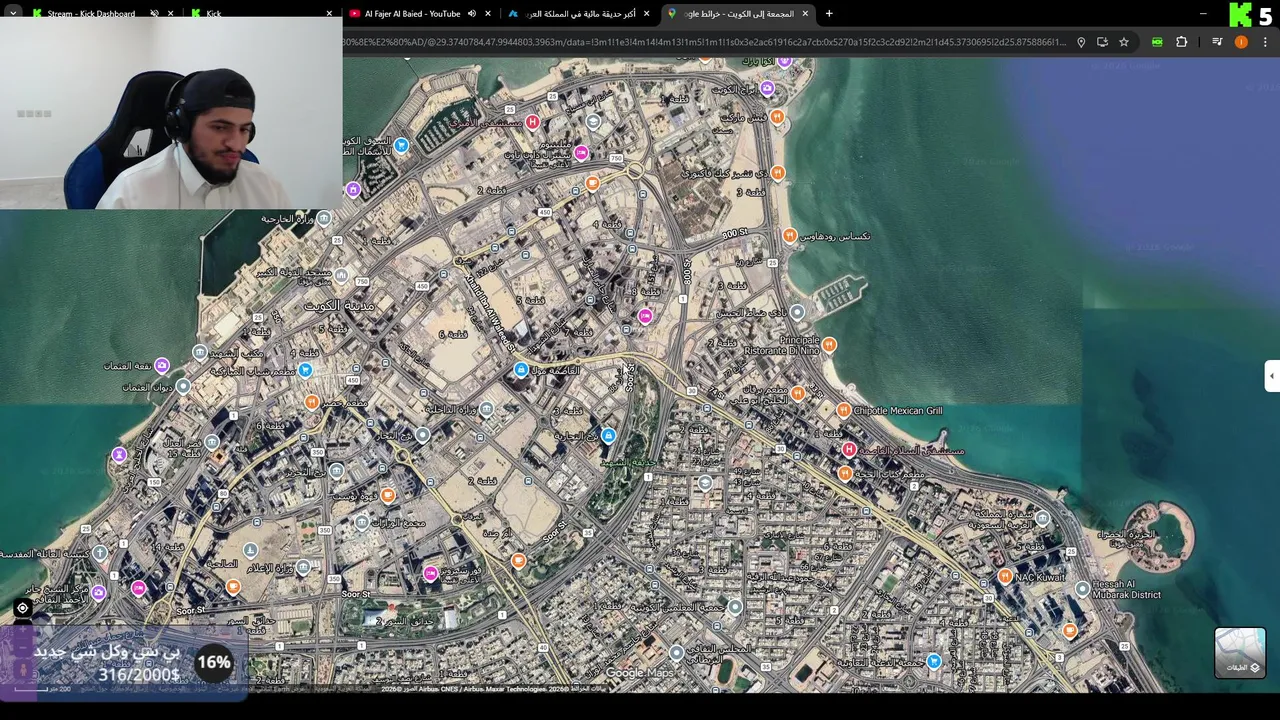Select the Saudi Embassy marker pin
Viewport: 1280px width, 720px height.
[x=1043, y=518]
